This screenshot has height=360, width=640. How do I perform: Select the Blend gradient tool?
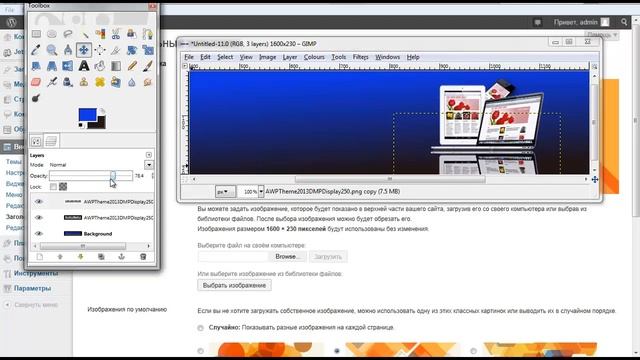click(116, 66)
